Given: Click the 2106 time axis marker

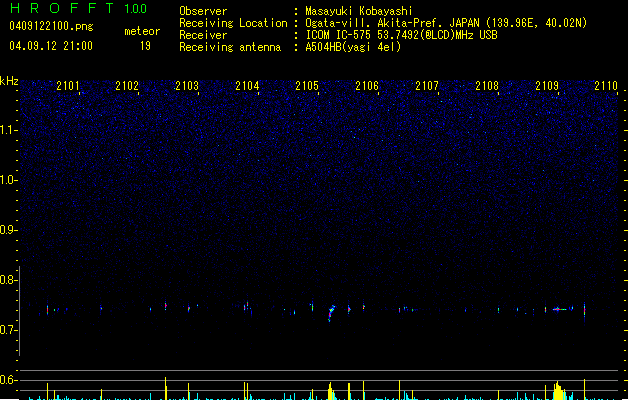Looking at the screenshot, I should tap(367, 86).
